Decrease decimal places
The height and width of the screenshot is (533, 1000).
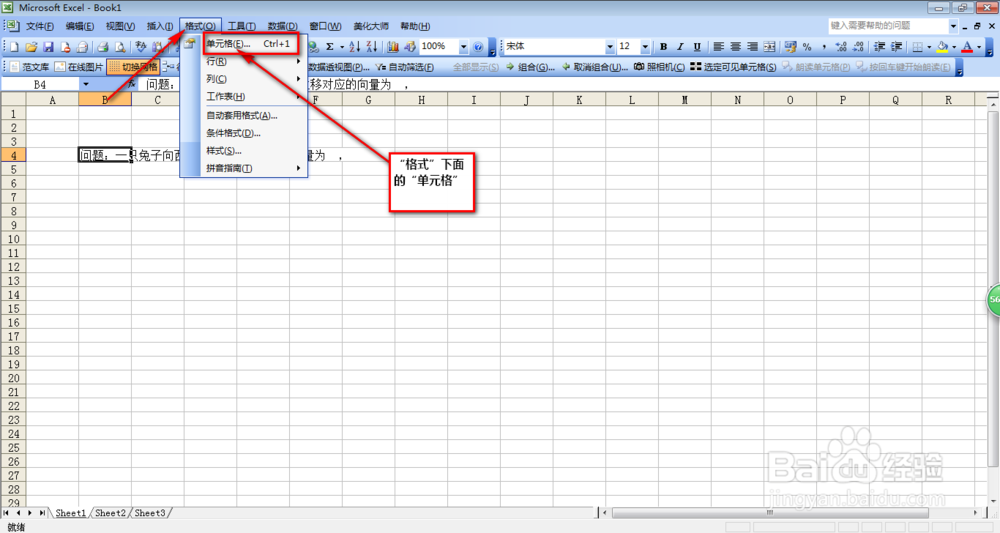(x=858, y=47)
